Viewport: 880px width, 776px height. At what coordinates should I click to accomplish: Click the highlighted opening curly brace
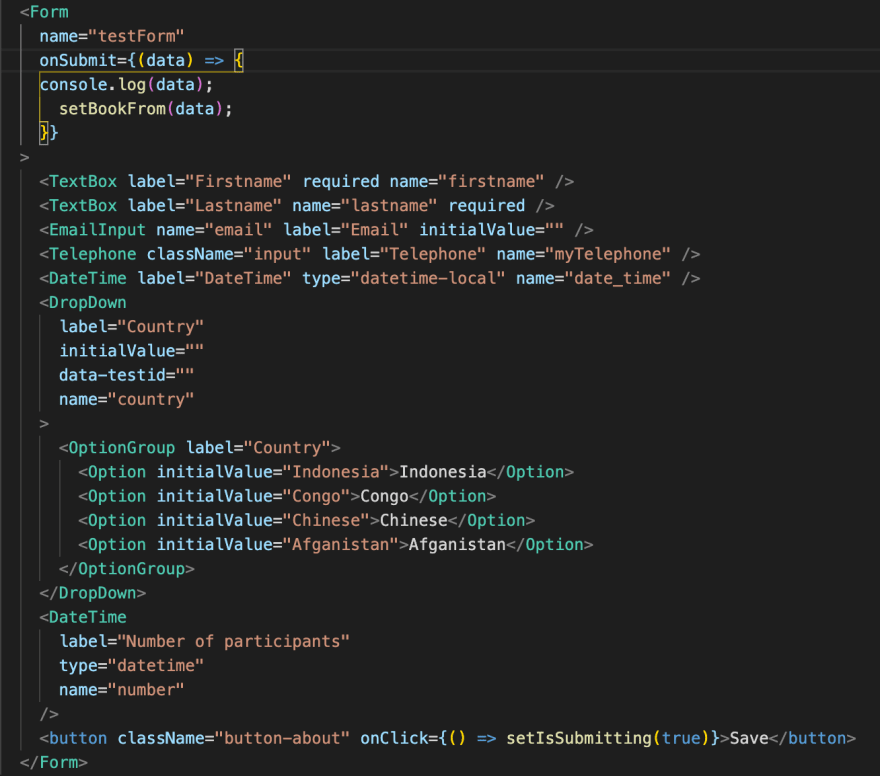point(239,60)
